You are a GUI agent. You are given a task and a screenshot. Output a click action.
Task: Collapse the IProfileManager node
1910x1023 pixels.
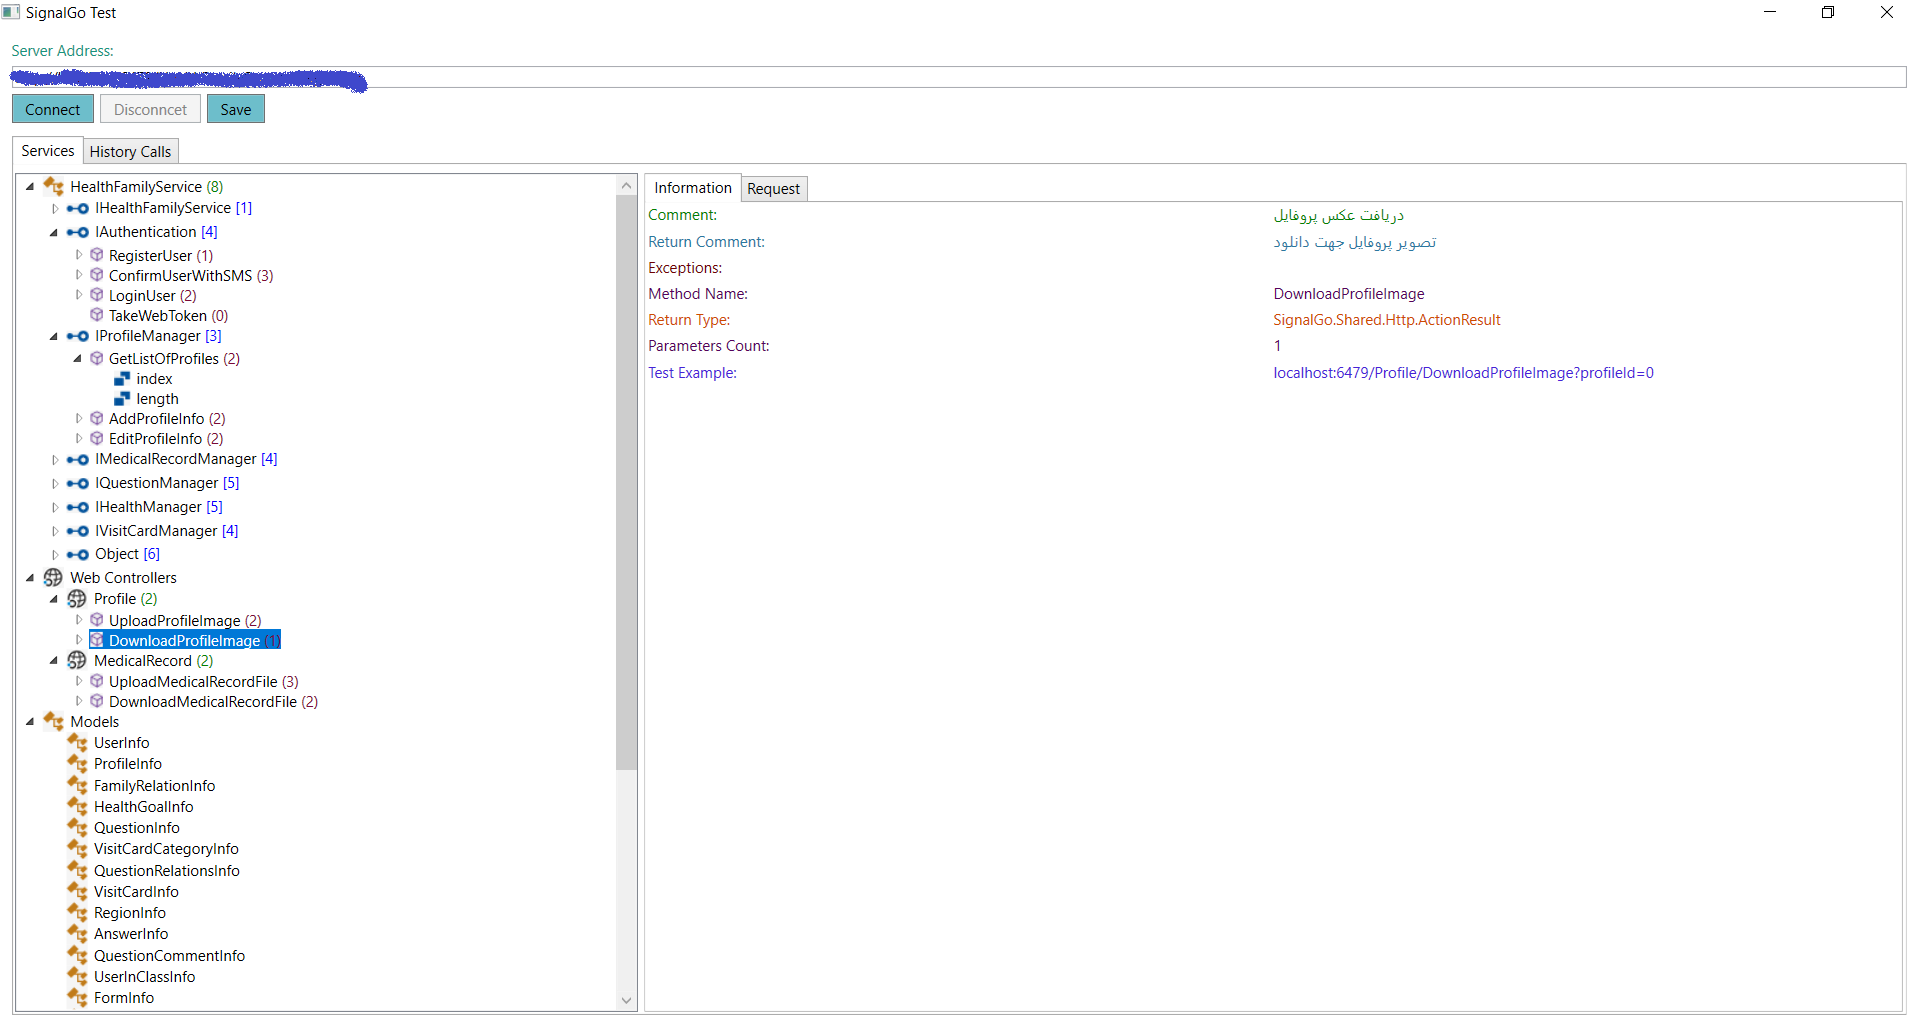coord(54,337)
